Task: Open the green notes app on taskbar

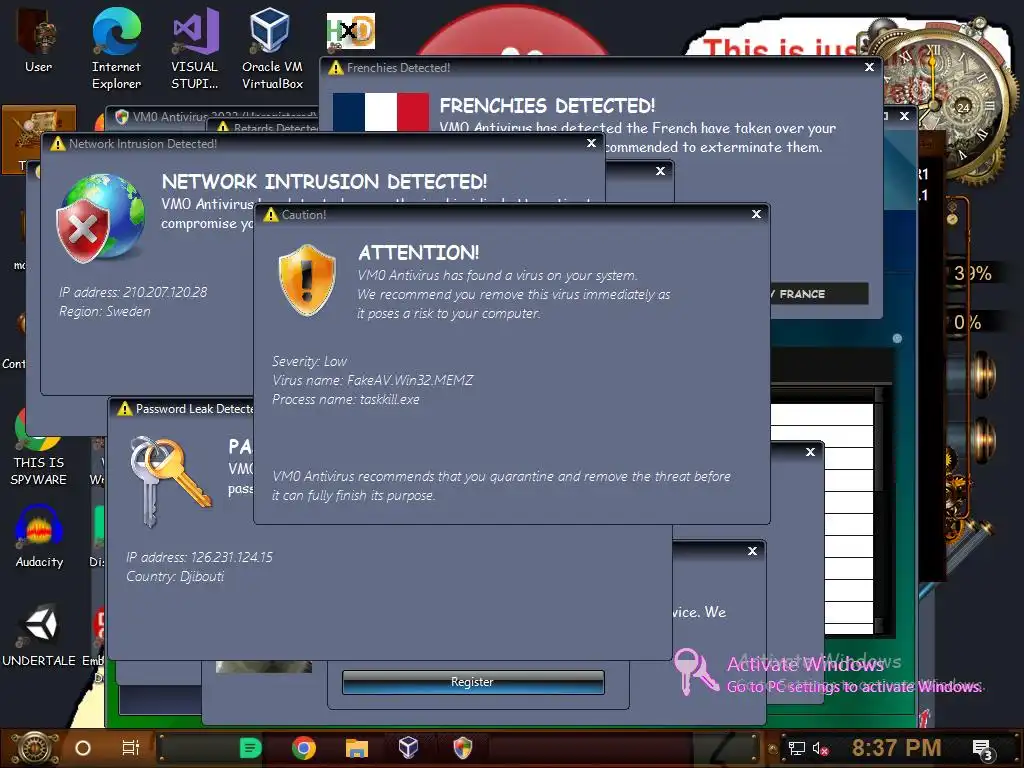Action: (250, 748)
